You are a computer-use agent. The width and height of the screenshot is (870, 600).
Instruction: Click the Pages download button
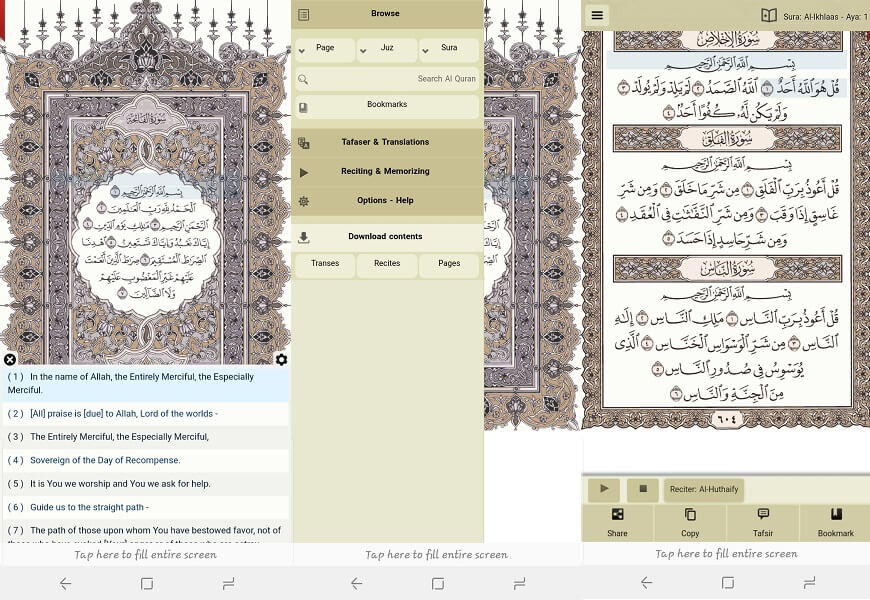point(449,265)
